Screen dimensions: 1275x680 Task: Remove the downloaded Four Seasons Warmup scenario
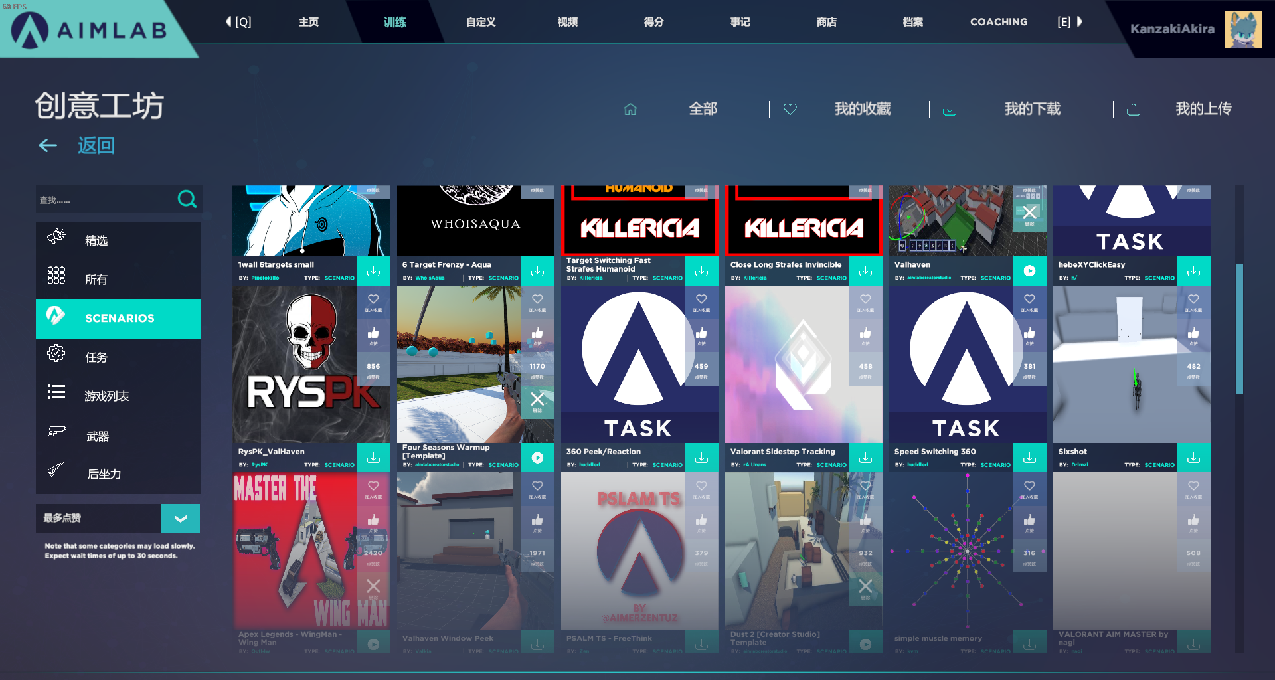click(x=537, y=400)
